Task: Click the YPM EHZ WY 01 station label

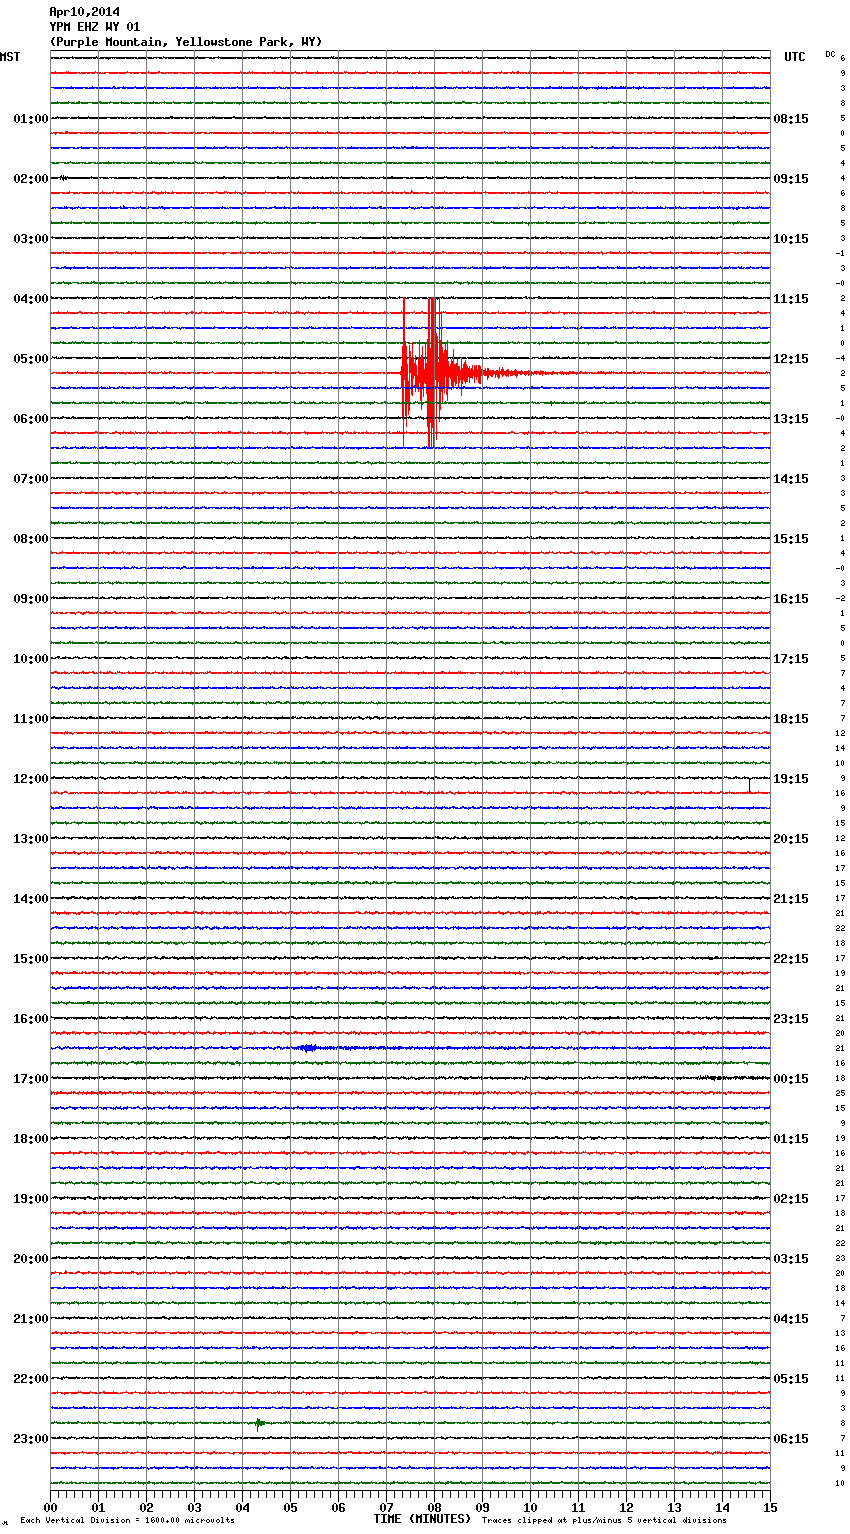Action: (x=94, y=27)
